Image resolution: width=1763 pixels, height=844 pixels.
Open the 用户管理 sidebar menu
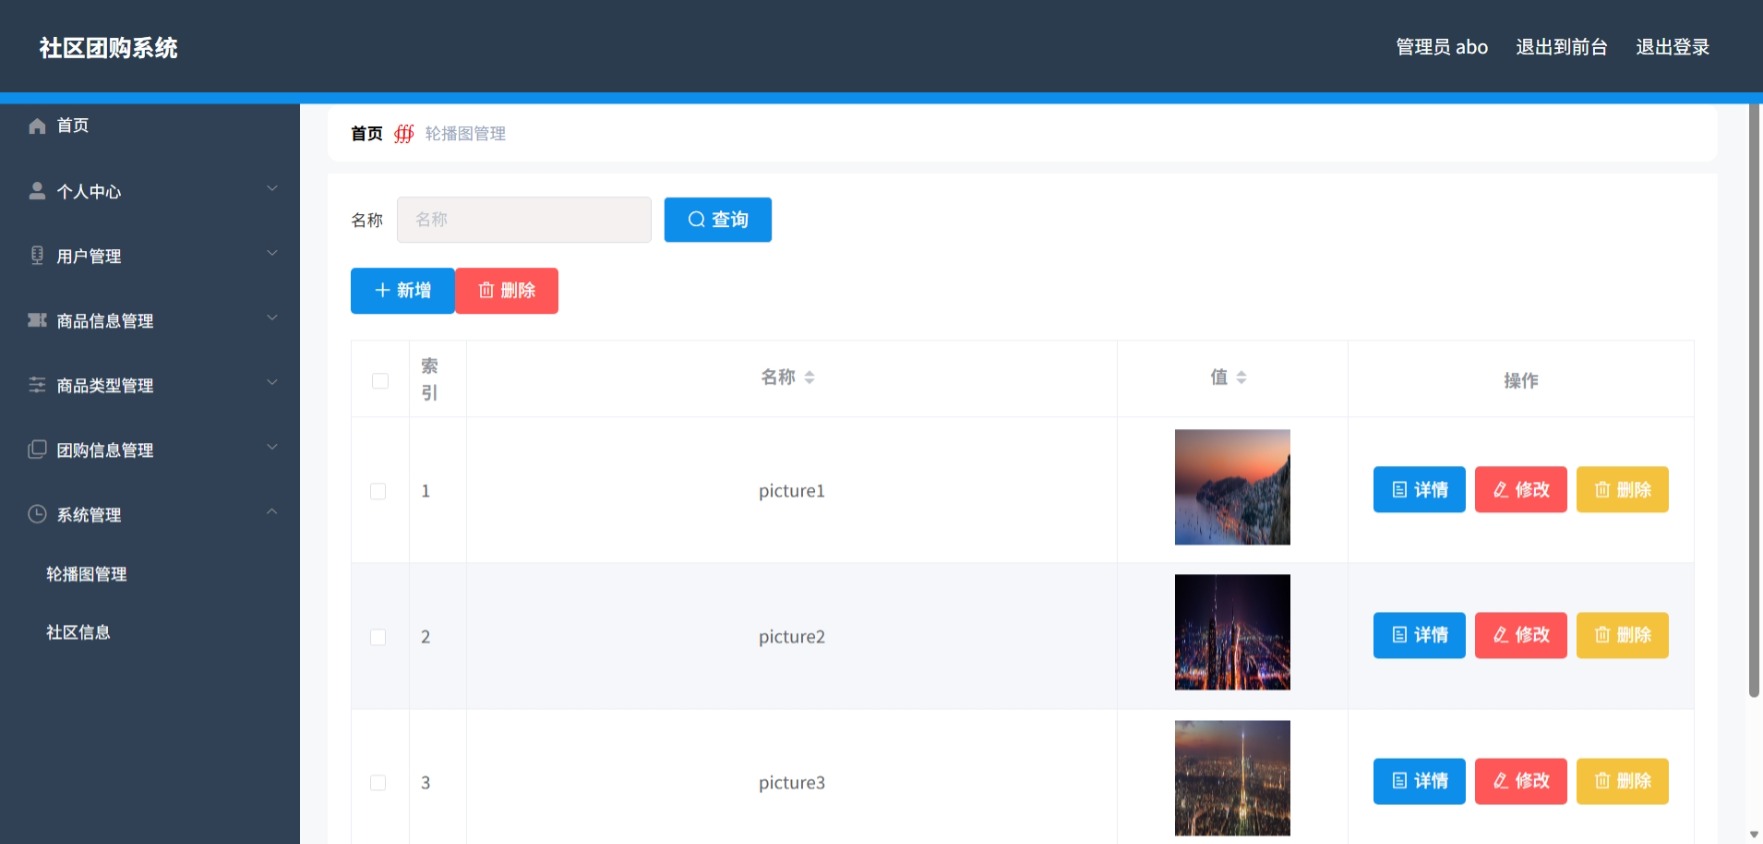click(150, 256)
